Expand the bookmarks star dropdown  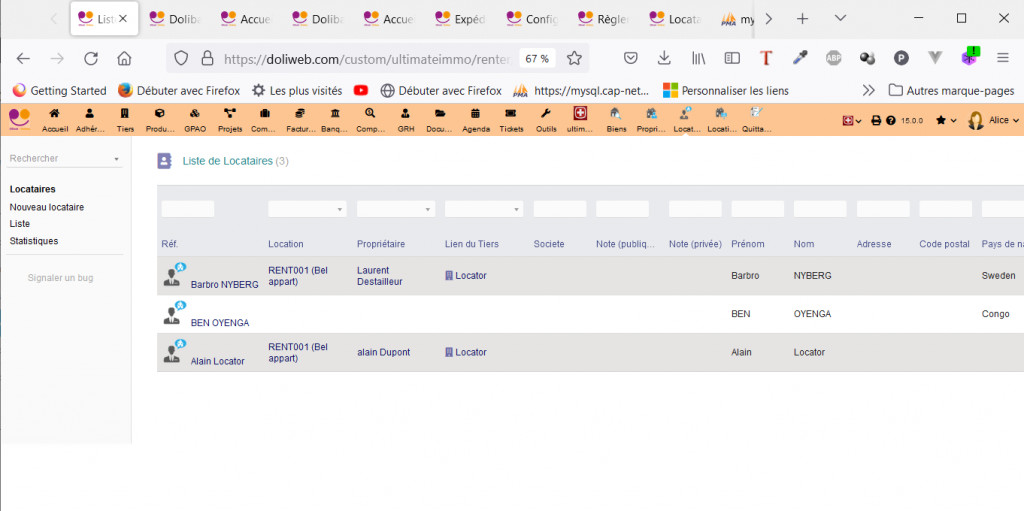coord(945,121)
